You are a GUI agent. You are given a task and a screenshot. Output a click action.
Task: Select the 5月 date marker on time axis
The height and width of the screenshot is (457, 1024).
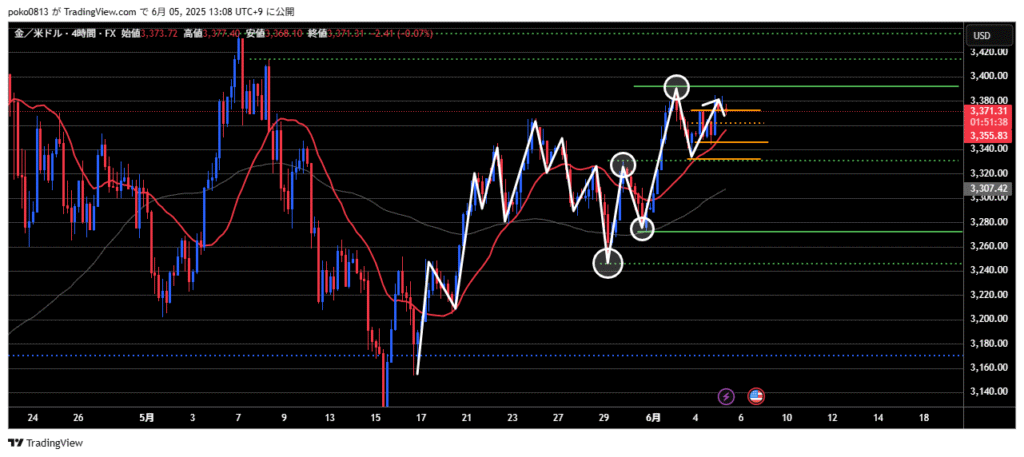[x=146, y=417]
